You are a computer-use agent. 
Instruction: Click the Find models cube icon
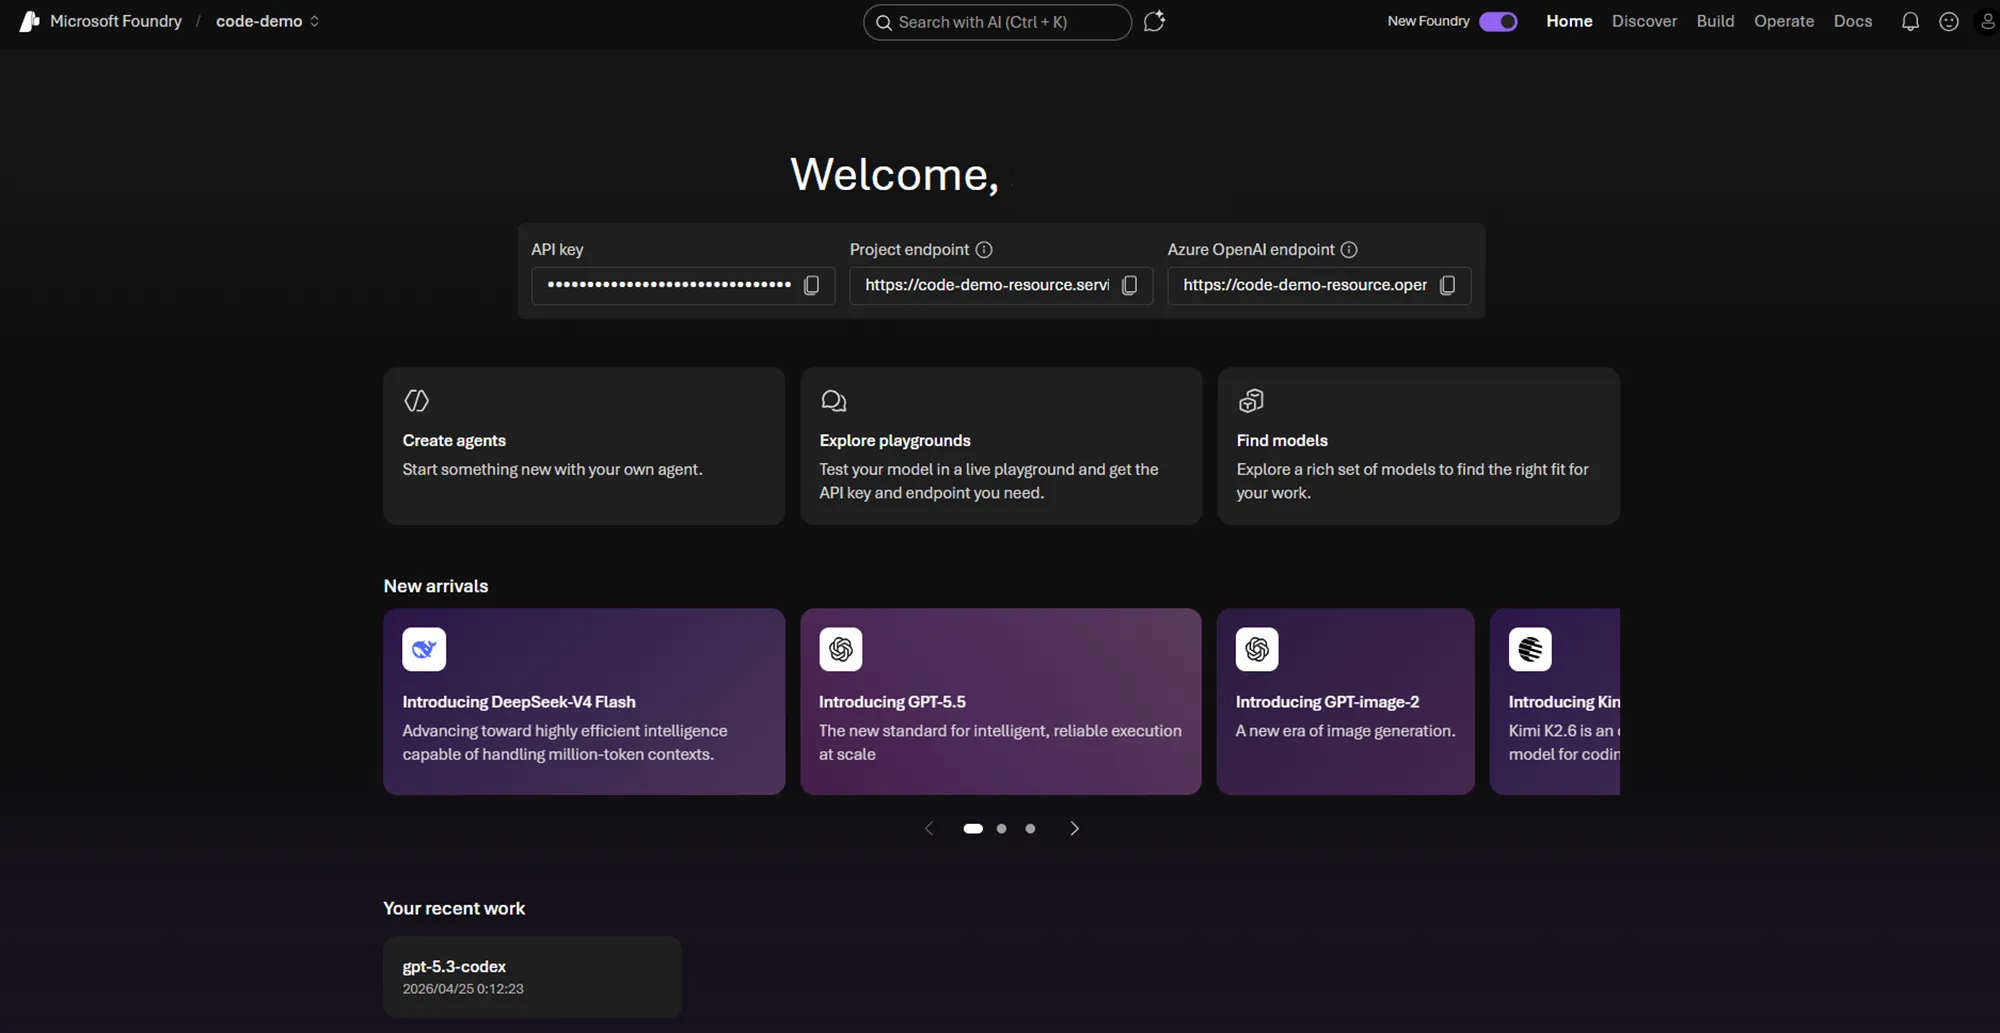(1251, 401)
